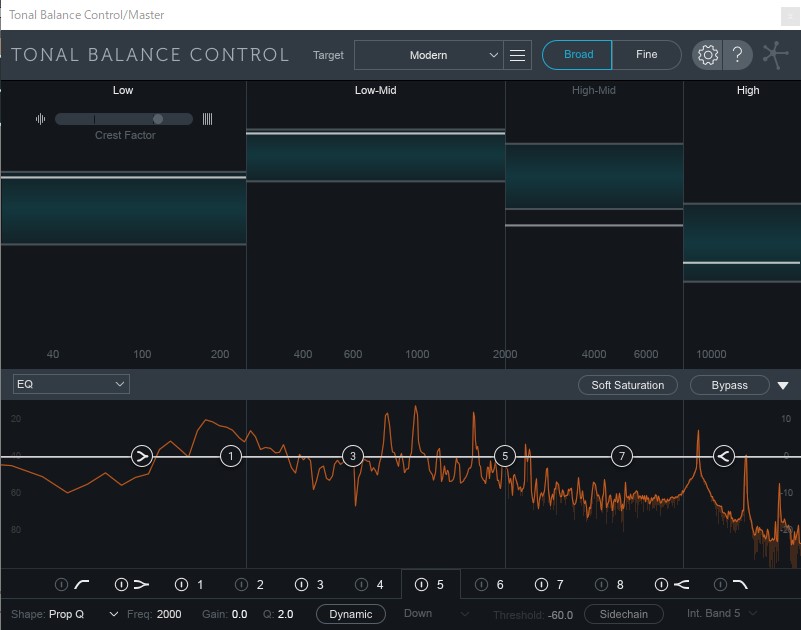Screen dimensions: 801x630
Task: Open the help question mark
Action: click(737, 54)
